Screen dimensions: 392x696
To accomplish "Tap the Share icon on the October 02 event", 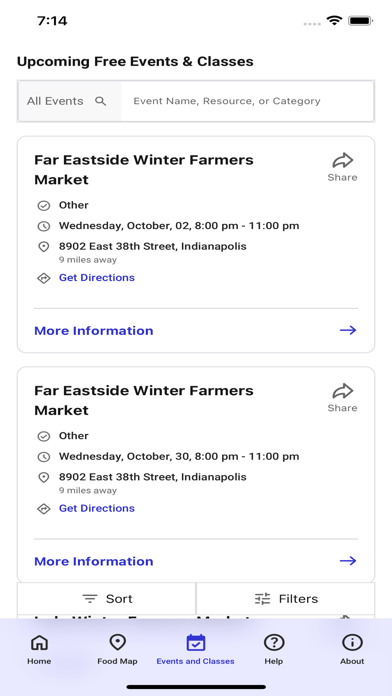I will point(342,160).
